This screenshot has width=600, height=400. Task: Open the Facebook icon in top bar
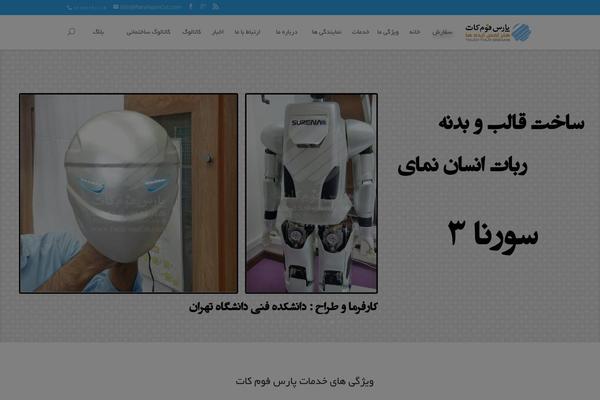(191, 6)
